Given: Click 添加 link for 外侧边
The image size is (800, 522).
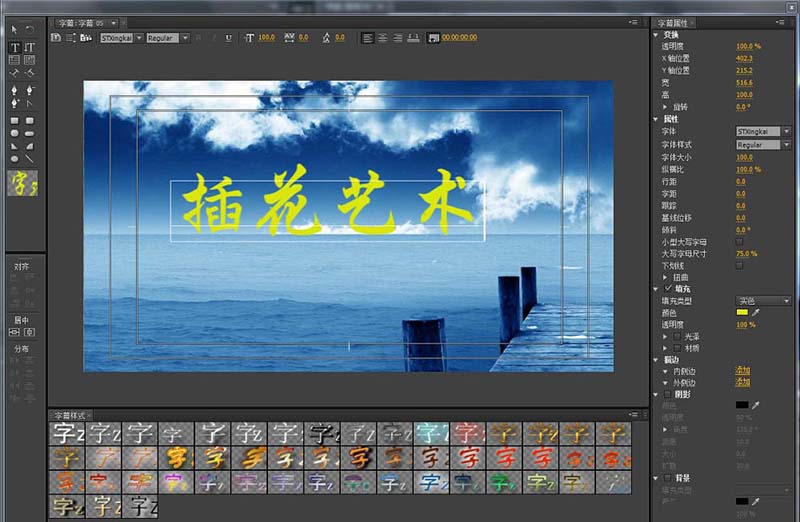Looking at the screenshot, I should click(x=743, y=383).
